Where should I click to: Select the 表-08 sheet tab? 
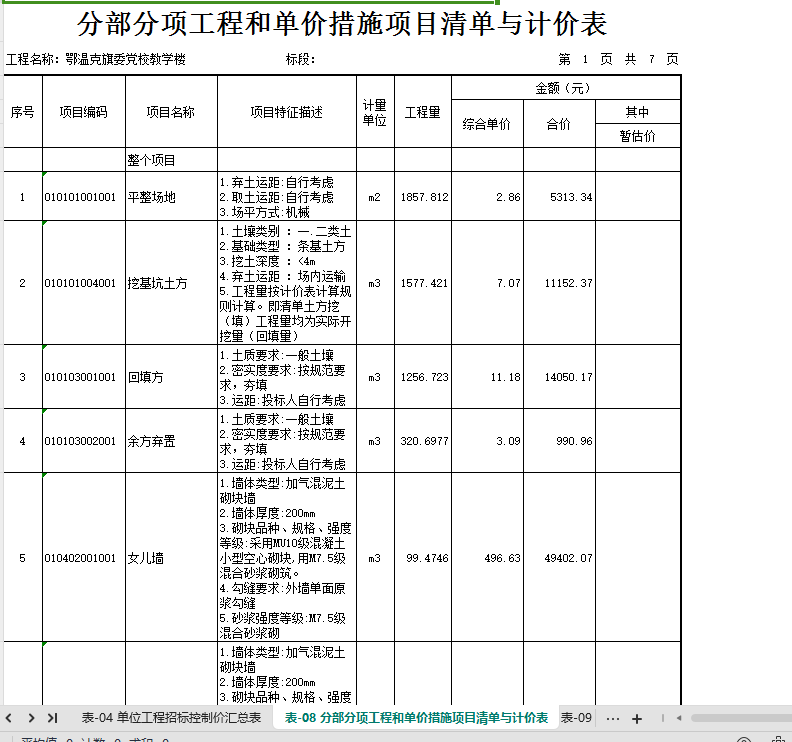pyautogui.click(x=416, y=718)
